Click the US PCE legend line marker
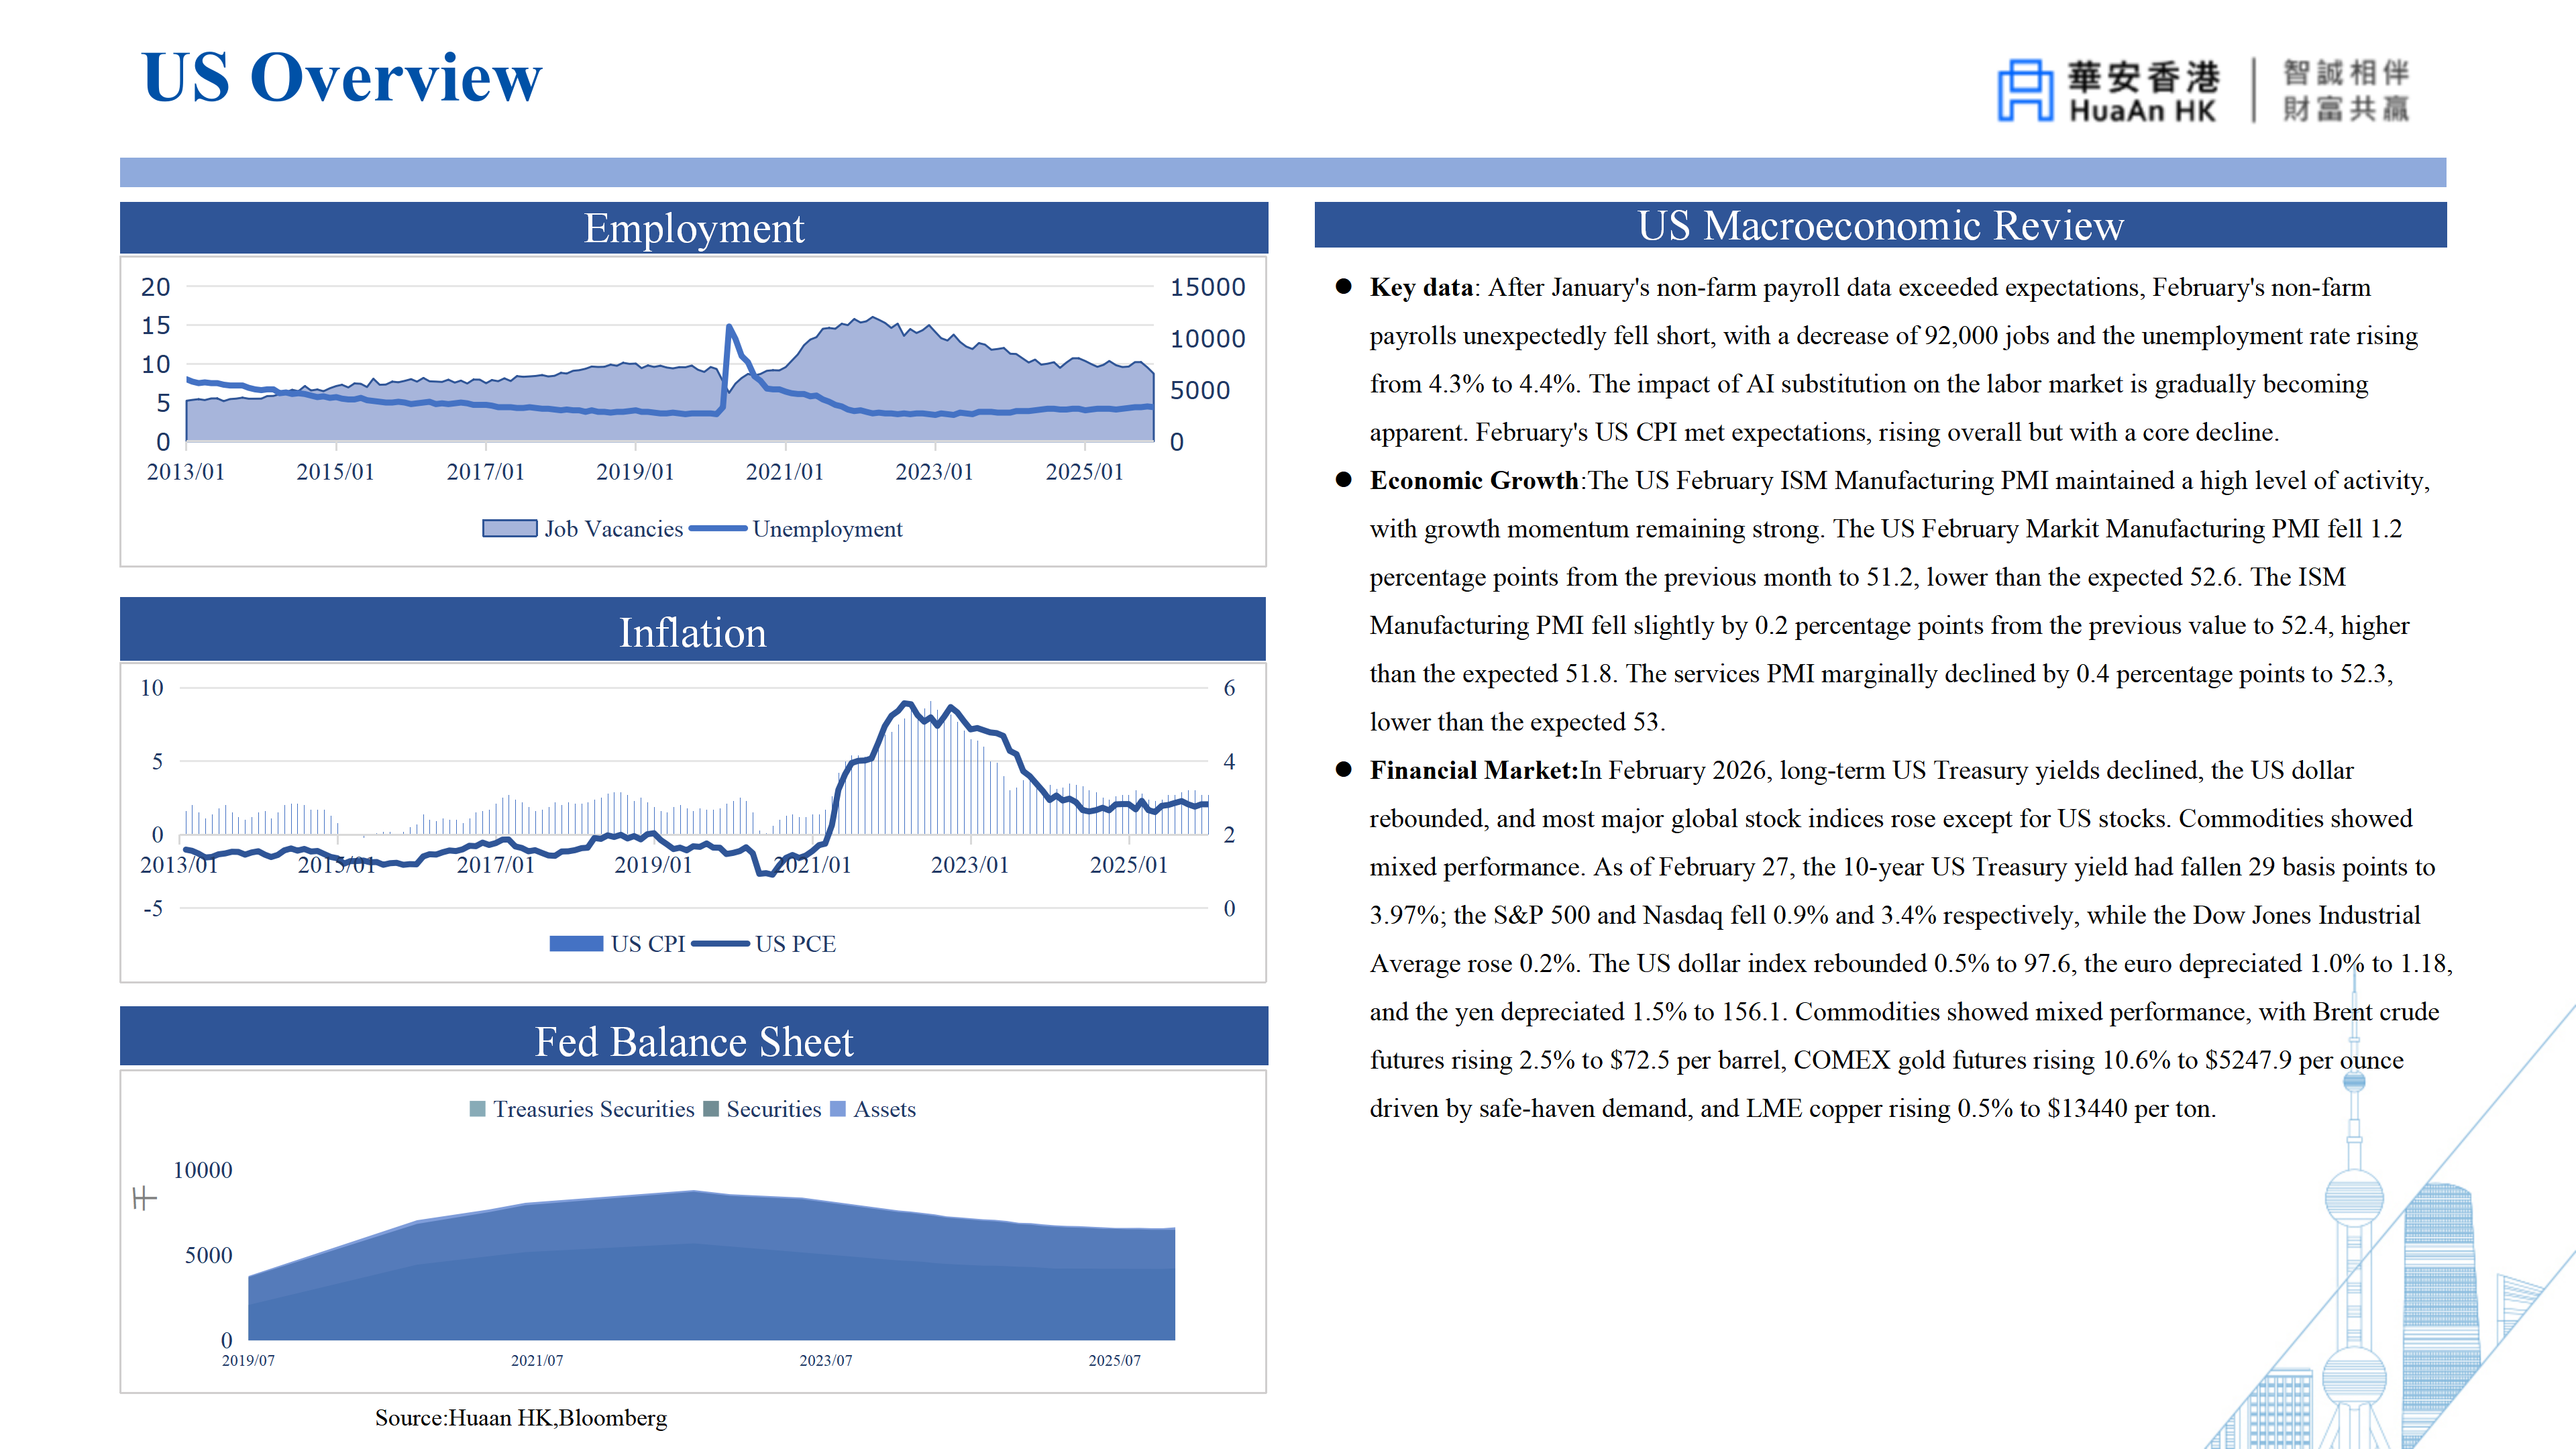 (720, 943)
